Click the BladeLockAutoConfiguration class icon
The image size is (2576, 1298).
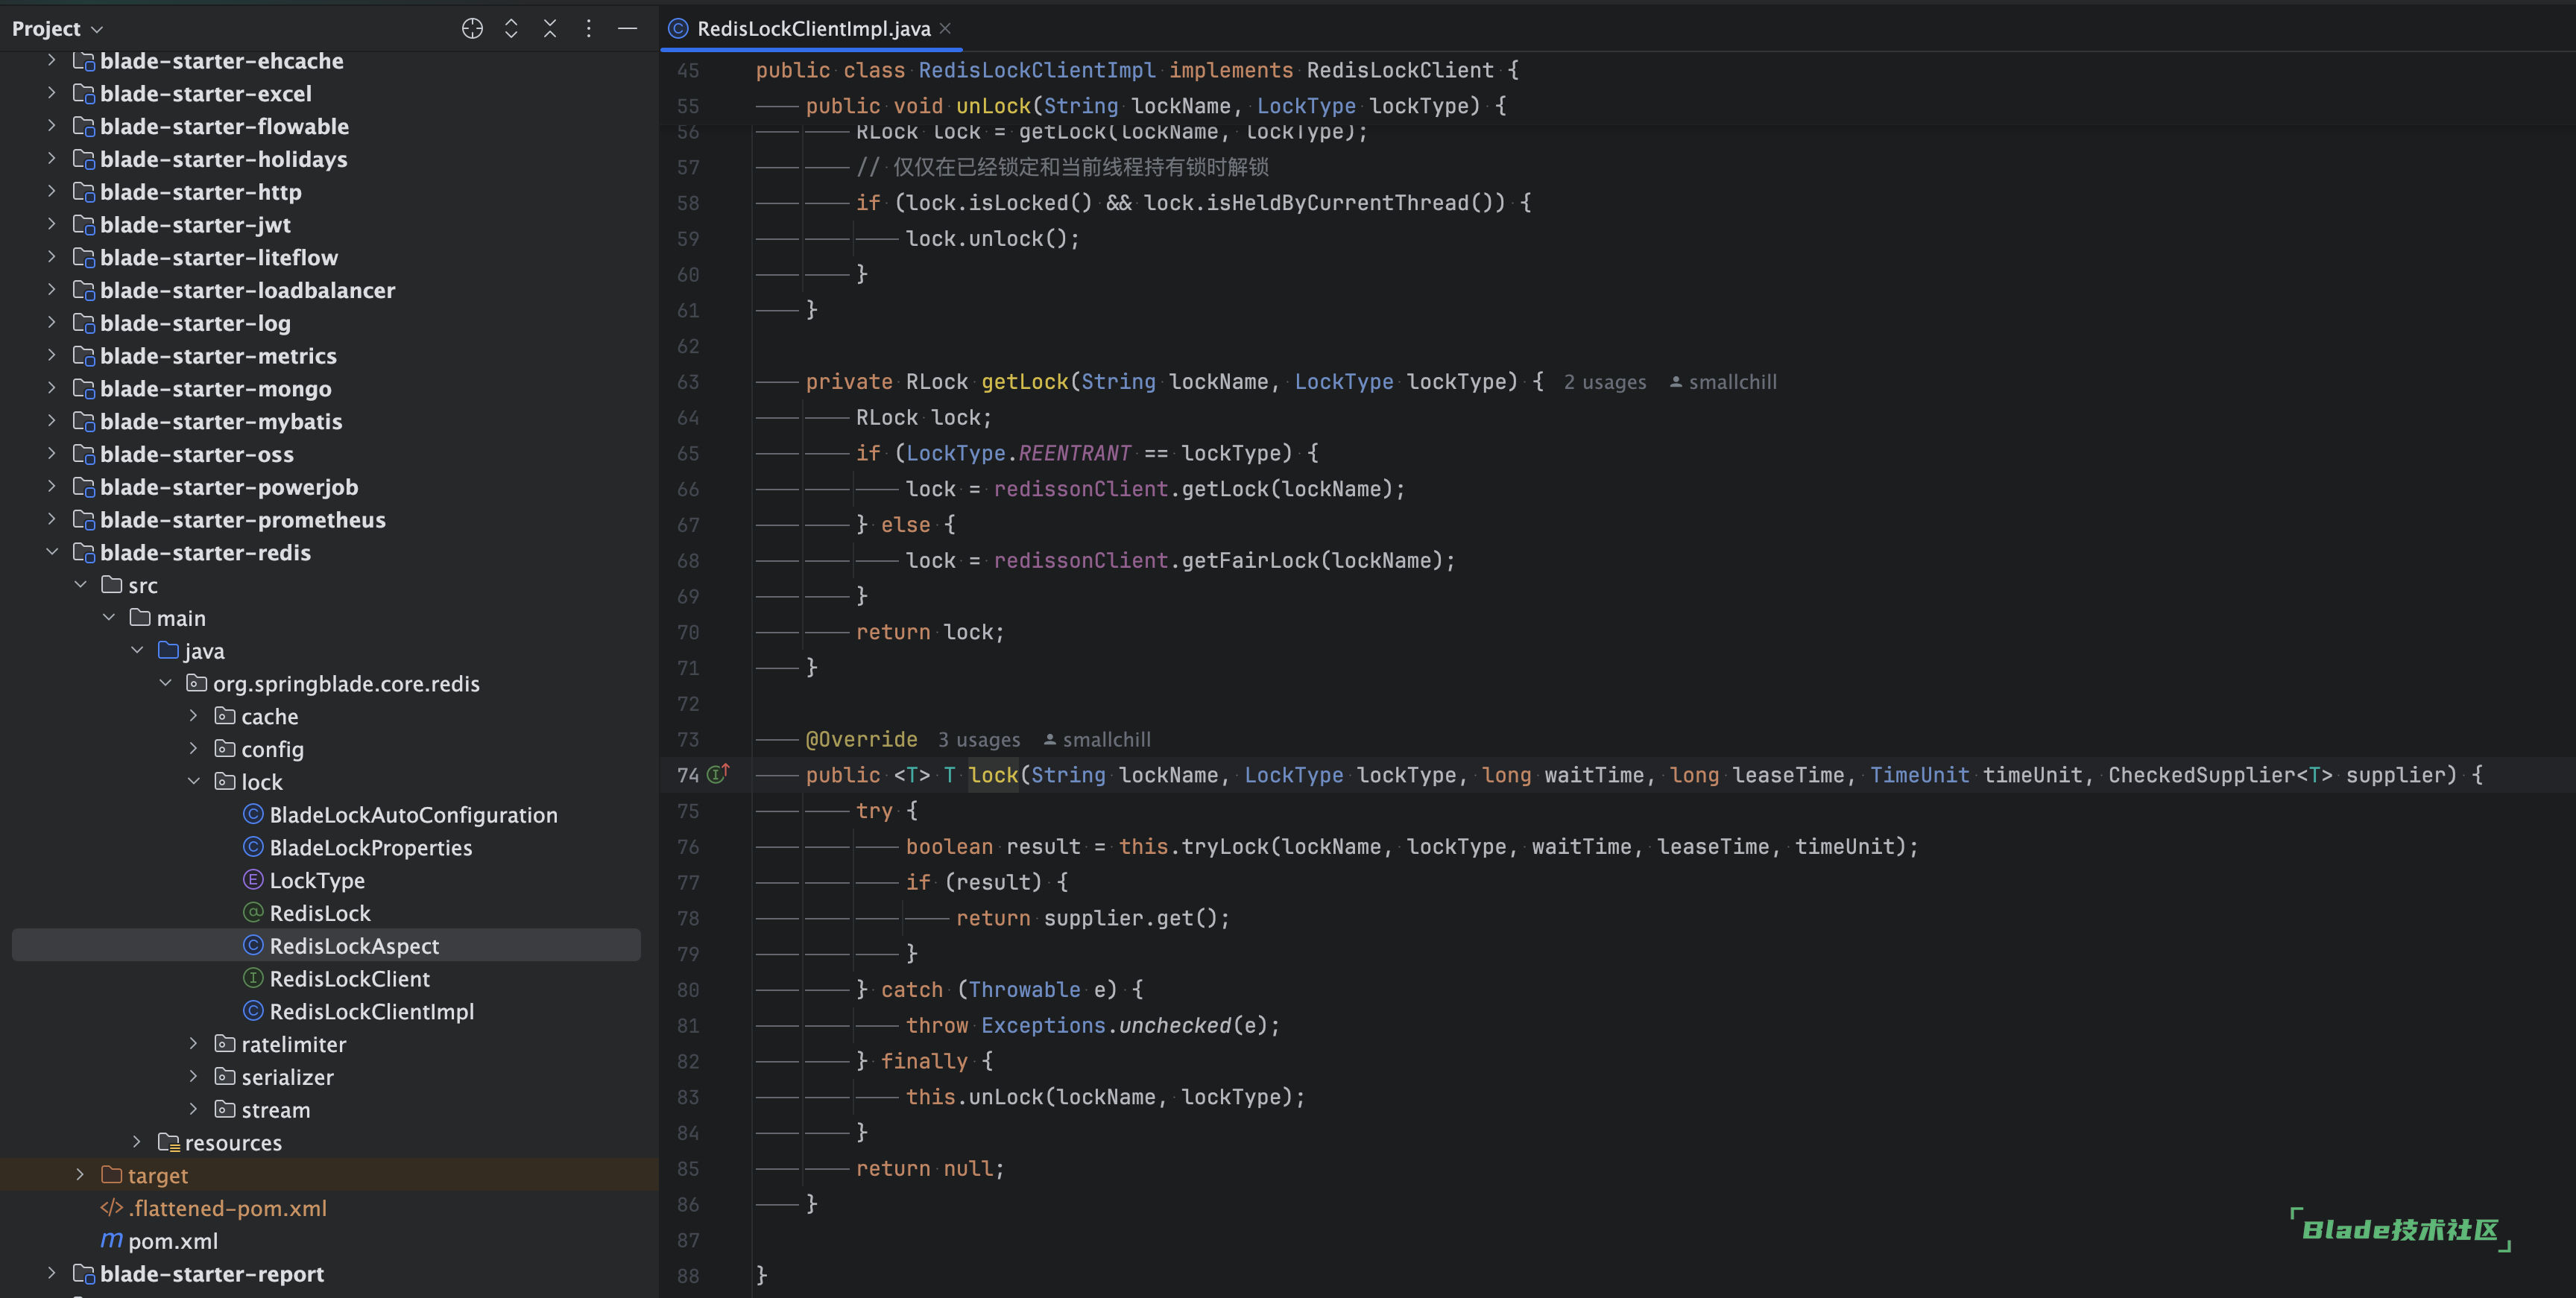(x=254, y=814)
